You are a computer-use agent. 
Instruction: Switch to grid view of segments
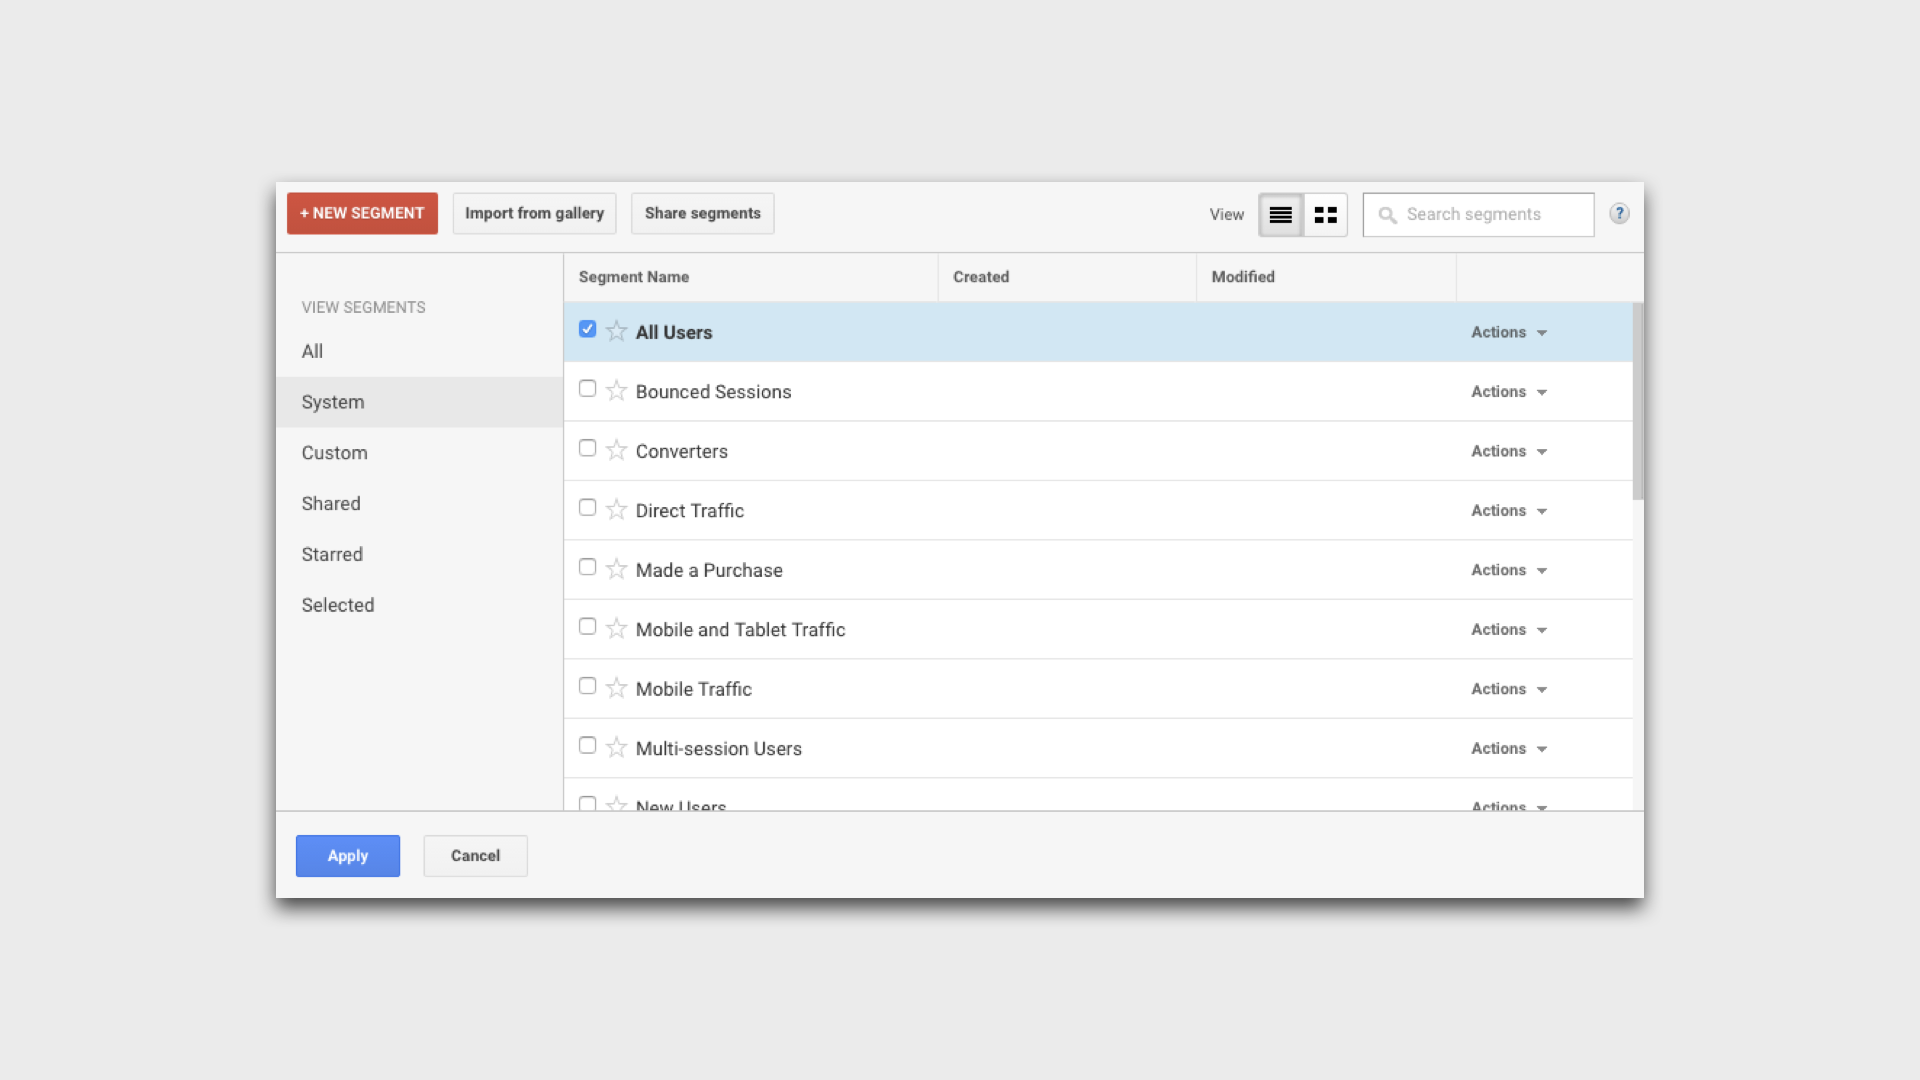point(1325,214)
